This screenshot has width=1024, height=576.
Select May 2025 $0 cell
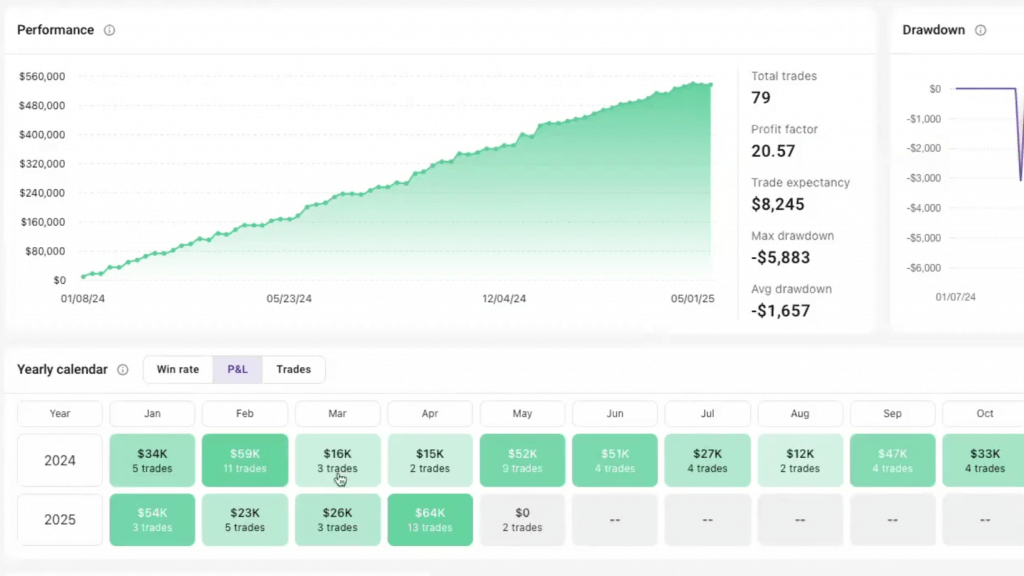(522, 520)
